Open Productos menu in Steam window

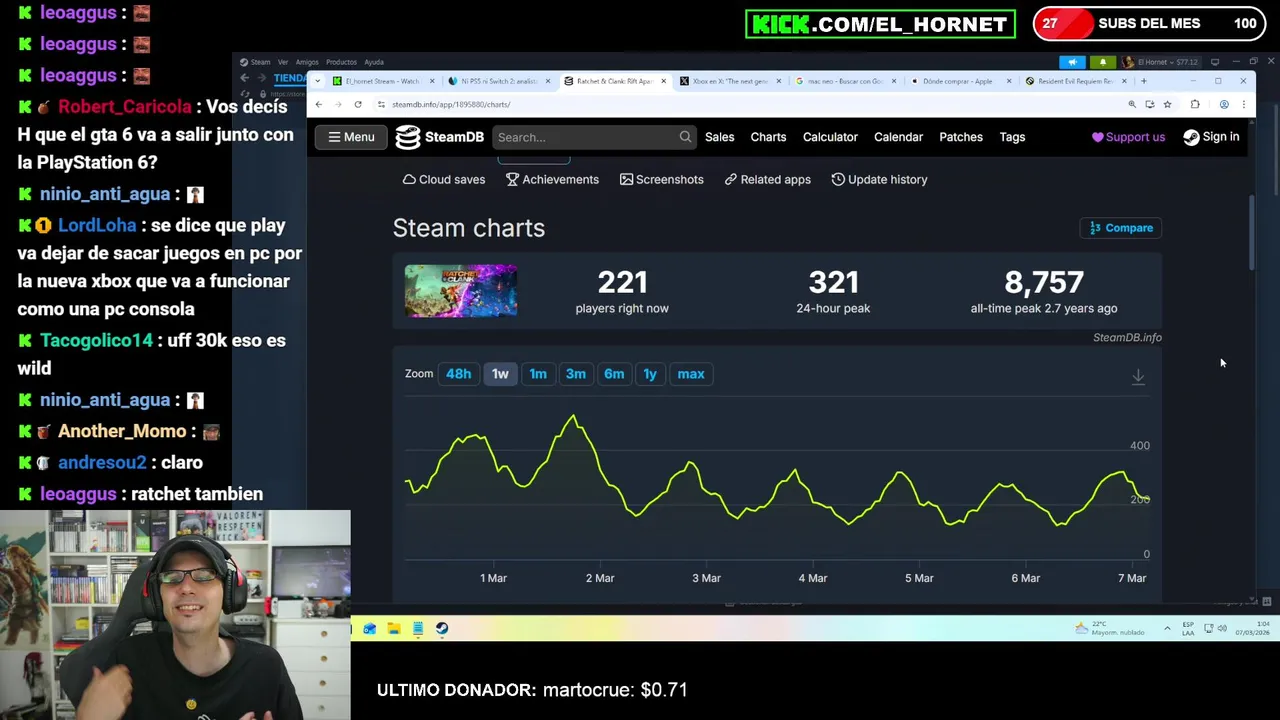[x=341, y=62]
